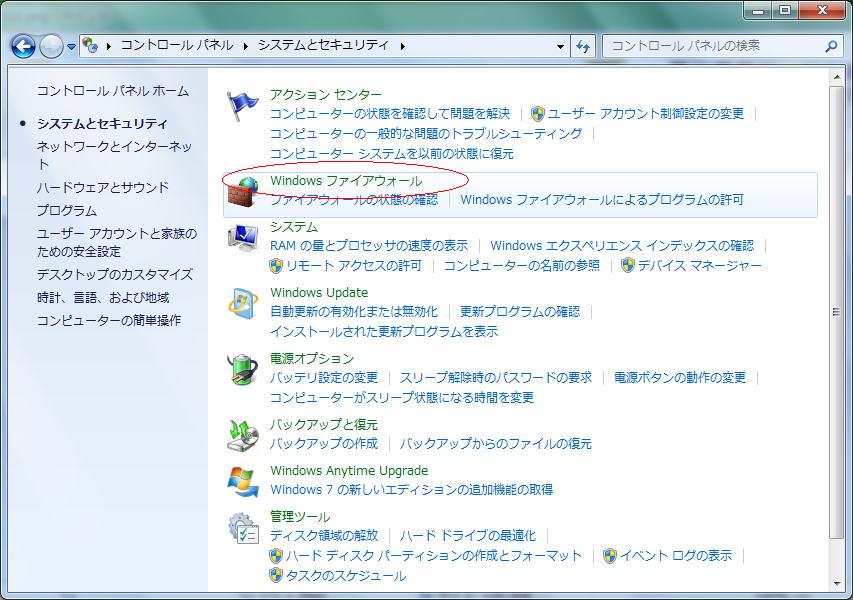The image size is (853, 600).
Task: Click the Power Options battery icon
Action: (242, 369)
